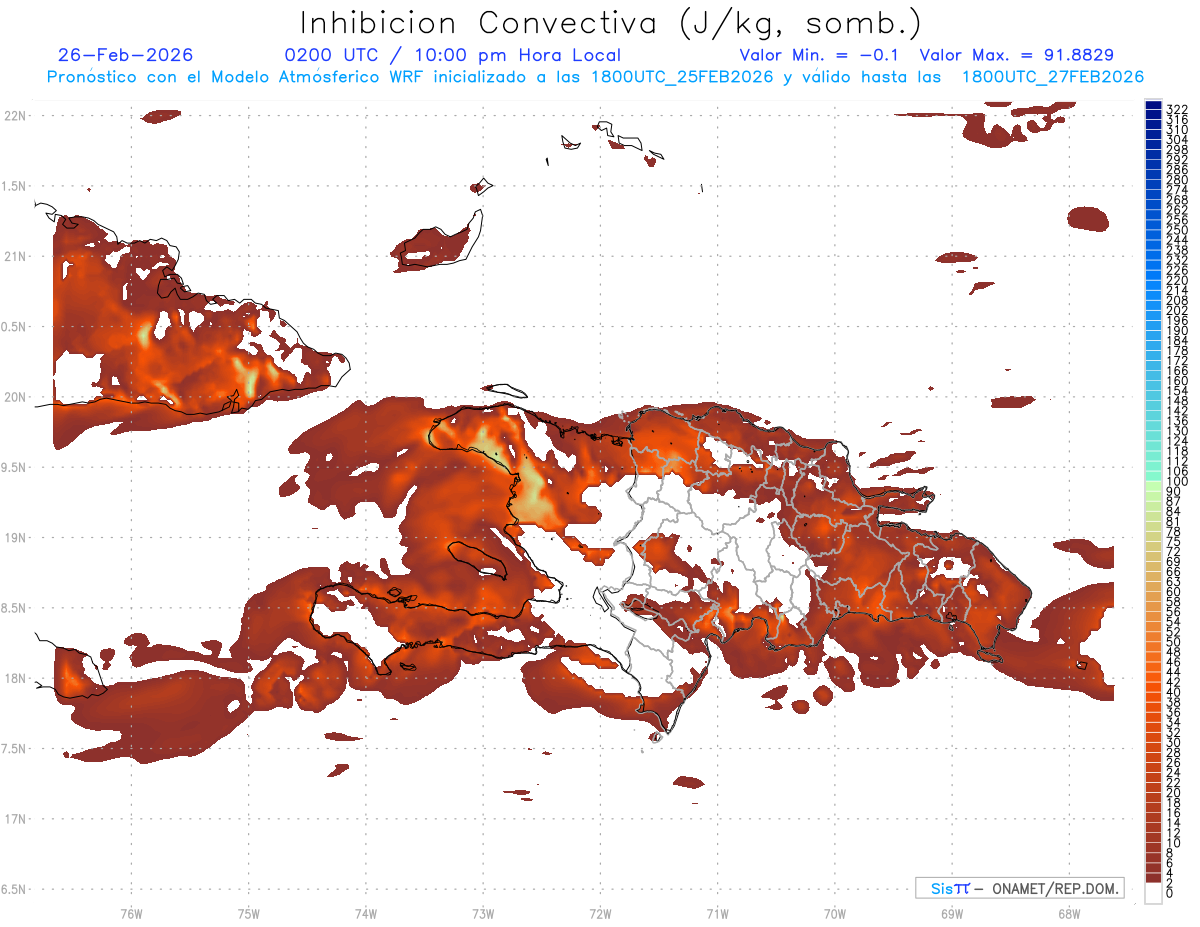Click the "70W" longitude label
Image resolution: width=1200 pixels, height=927 pixels.
(x=835, y=913)
